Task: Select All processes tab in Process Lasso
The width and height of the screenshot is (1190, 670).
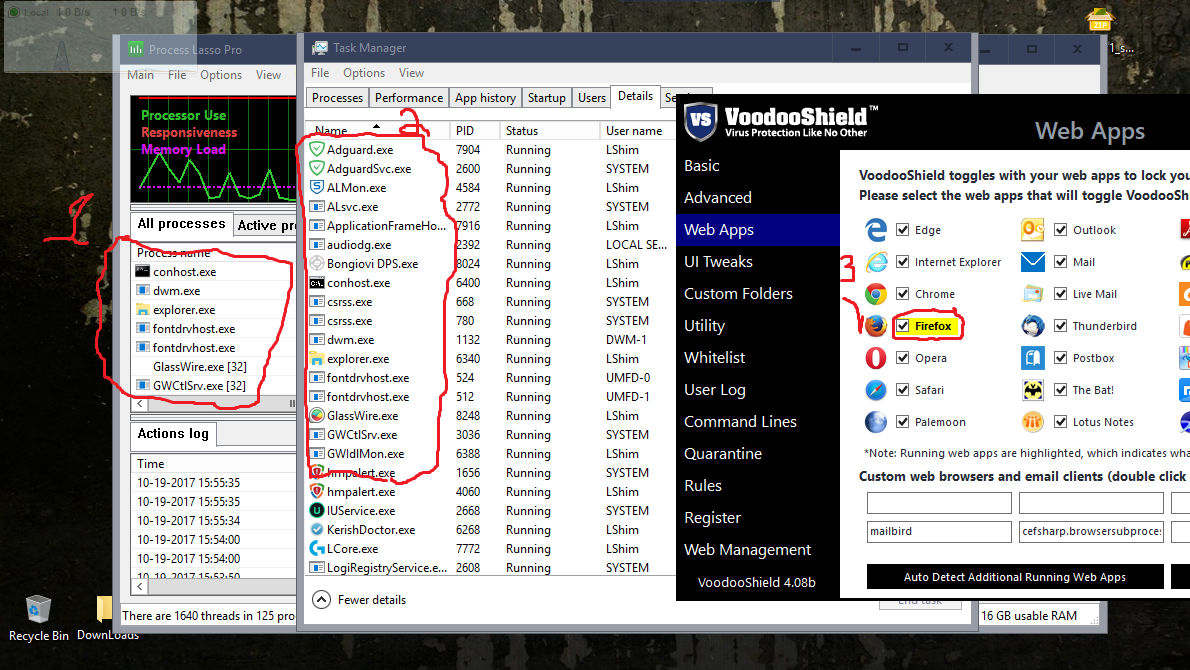Action: pos(181,224)
